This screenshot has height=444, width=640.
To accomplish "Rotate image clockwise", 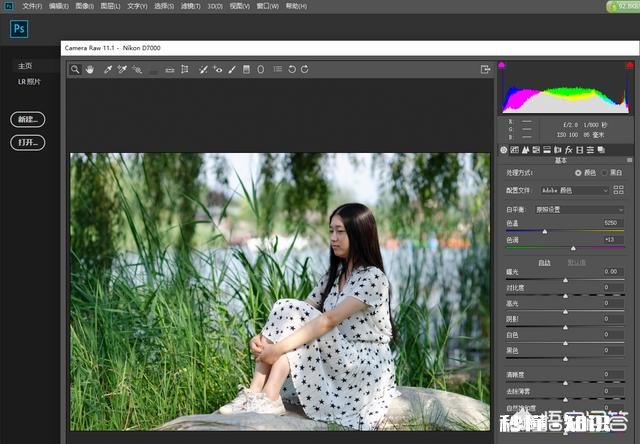I will [x=304, y=70].
